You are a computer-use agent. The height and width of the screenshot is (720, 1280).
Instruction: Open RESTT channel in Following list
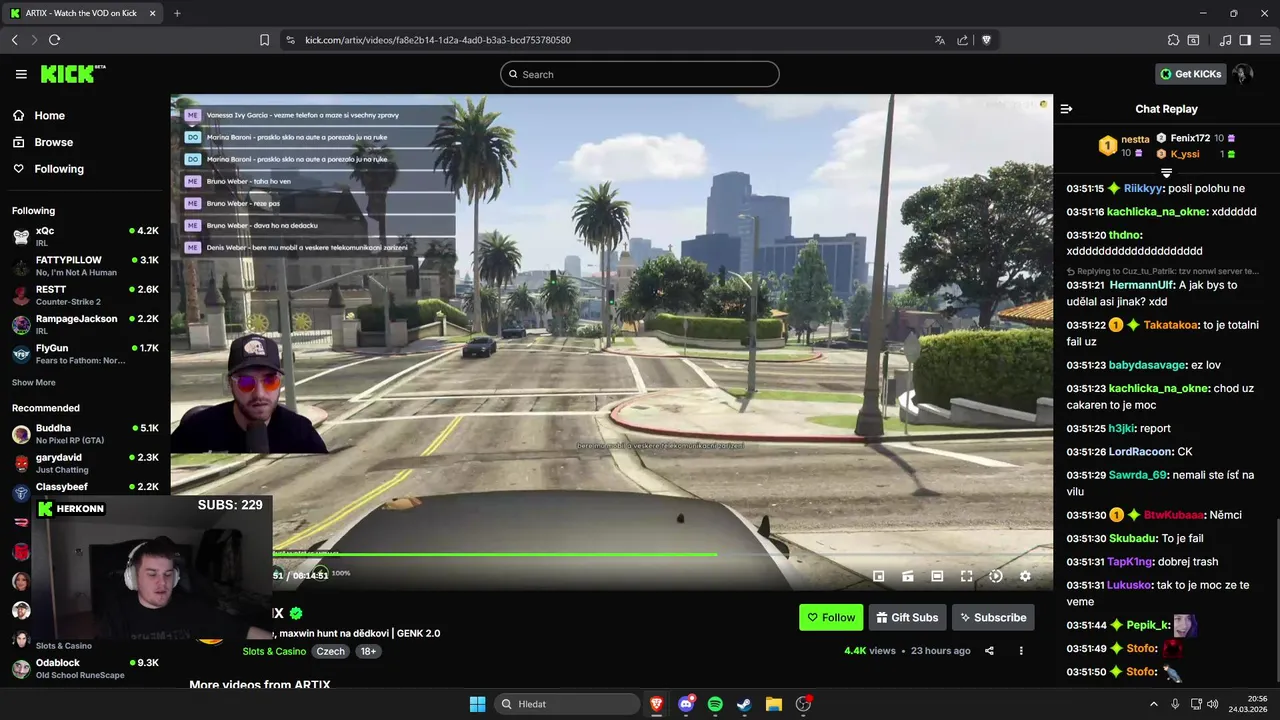click(85, 294)
